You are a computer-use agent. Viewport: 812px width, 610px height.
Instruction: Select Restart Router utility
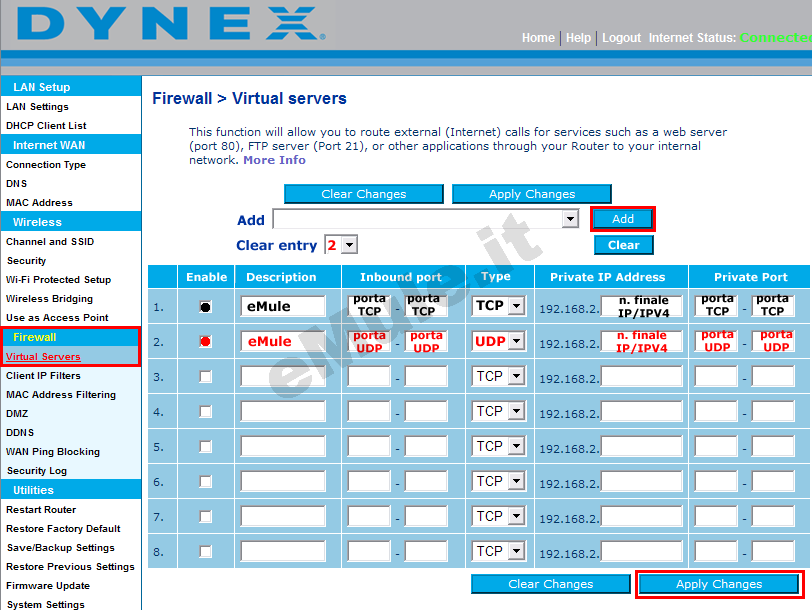(41, 510)
